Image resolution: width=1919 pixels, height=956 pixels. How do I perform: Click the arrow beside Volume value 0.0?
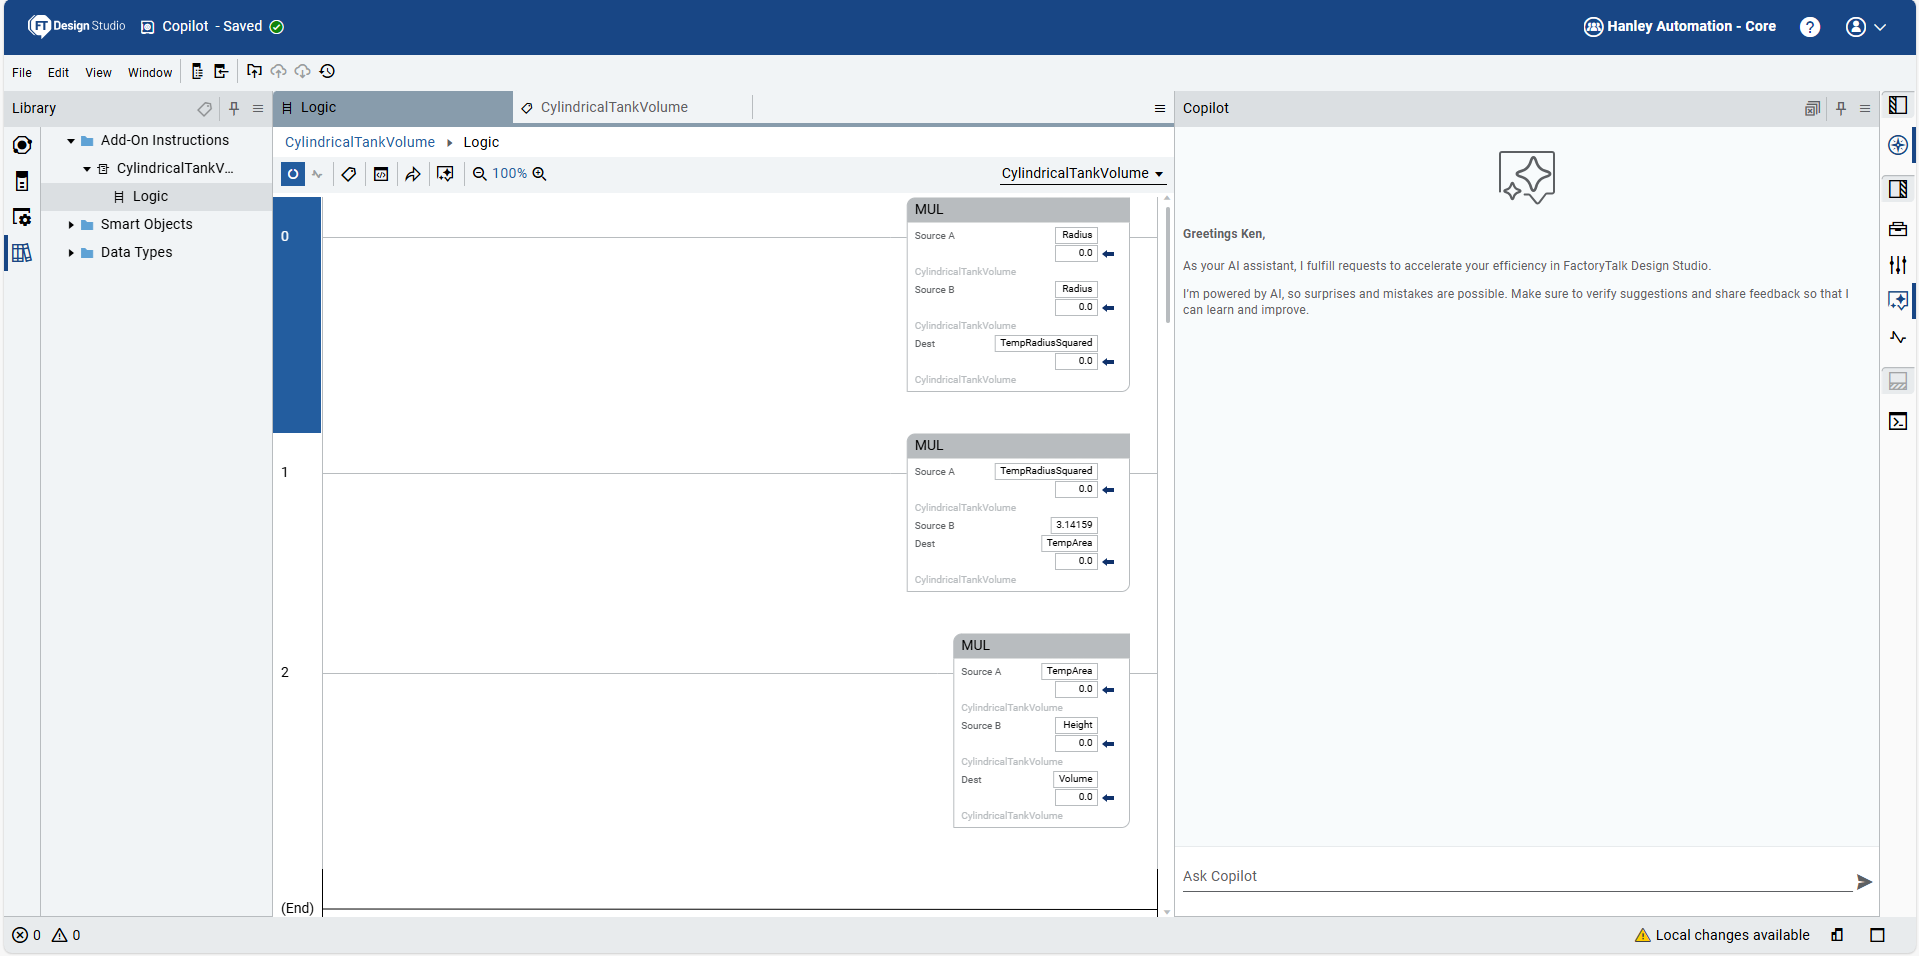point(1109,798)
